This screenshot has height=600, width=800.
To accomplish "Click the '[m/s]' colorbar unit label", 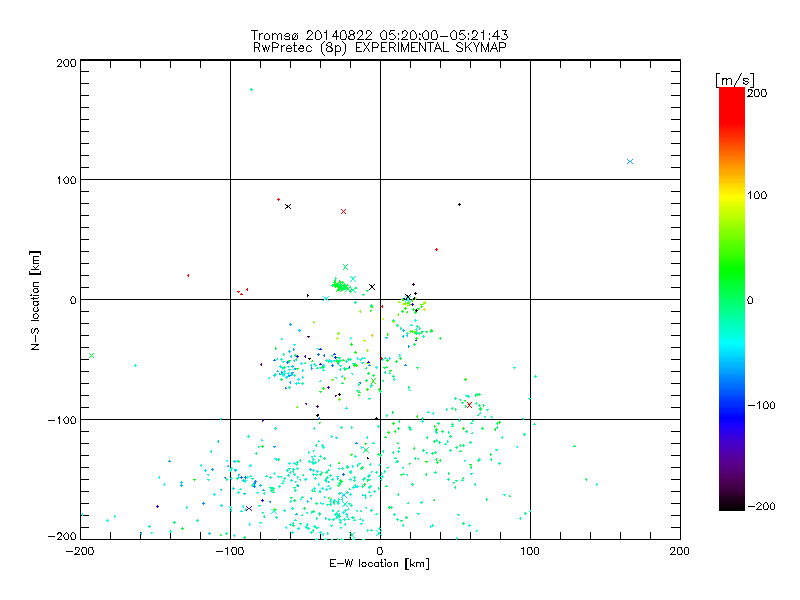I will tap(734, 80).
